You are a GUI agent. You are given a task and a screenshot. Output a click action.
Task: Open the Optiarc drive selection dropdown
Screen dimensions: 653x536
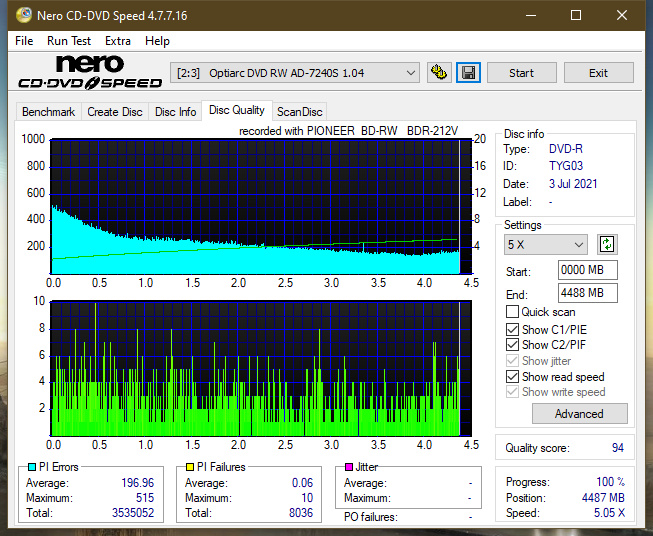(x=295, y=73)
